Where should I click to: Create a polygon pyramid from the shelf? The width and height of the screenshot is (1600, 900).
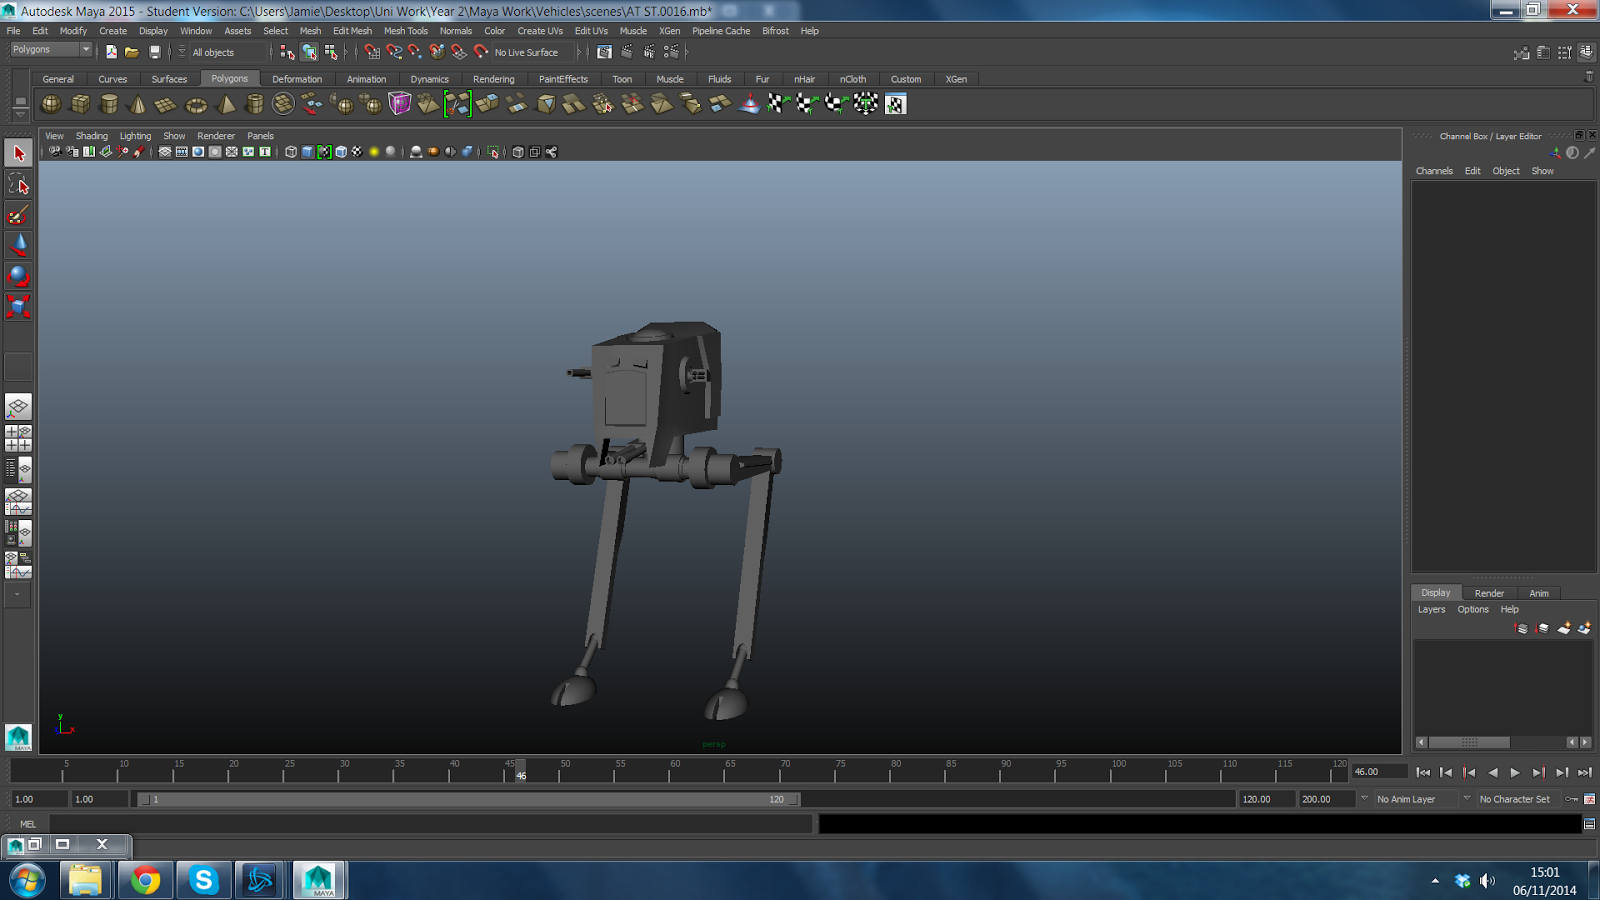[226, 104]
